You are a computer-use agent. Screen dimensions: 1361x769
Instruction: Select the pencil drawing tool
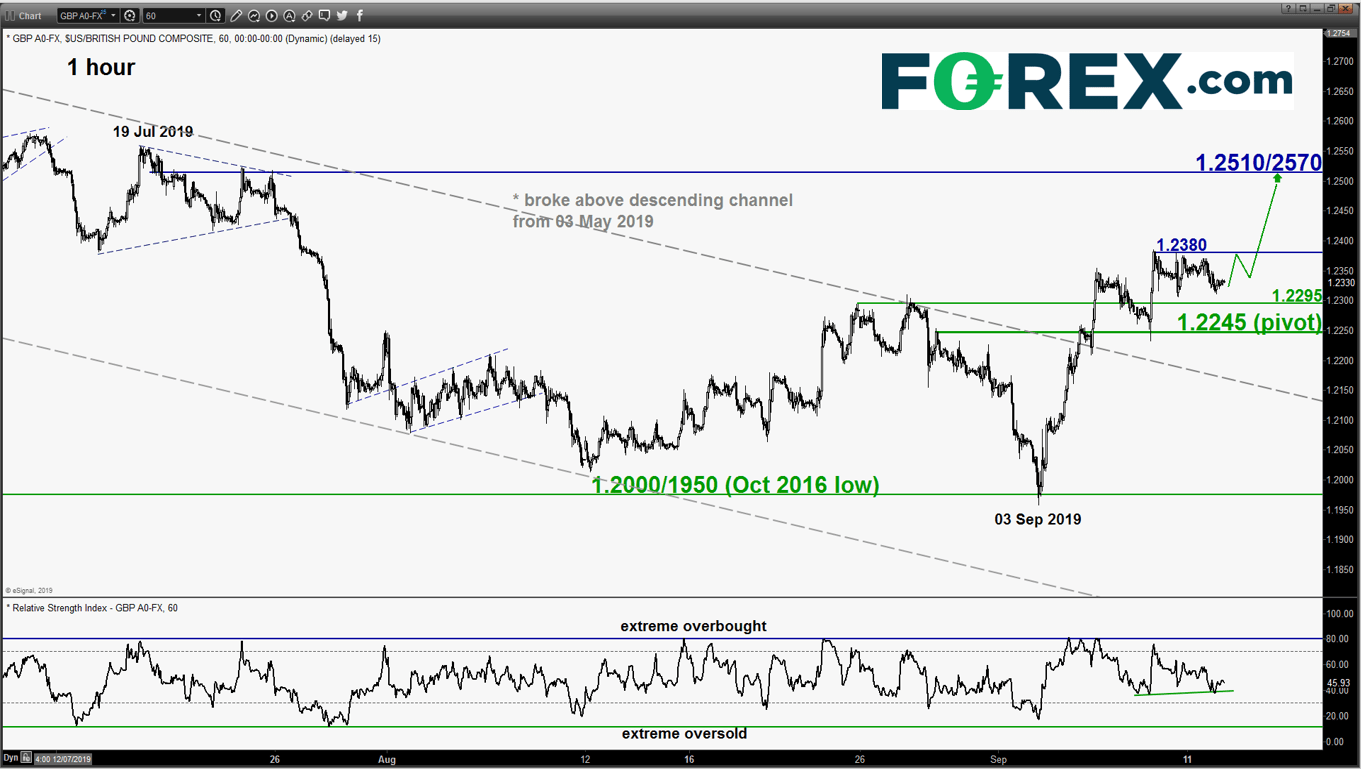tap(236, 15)
